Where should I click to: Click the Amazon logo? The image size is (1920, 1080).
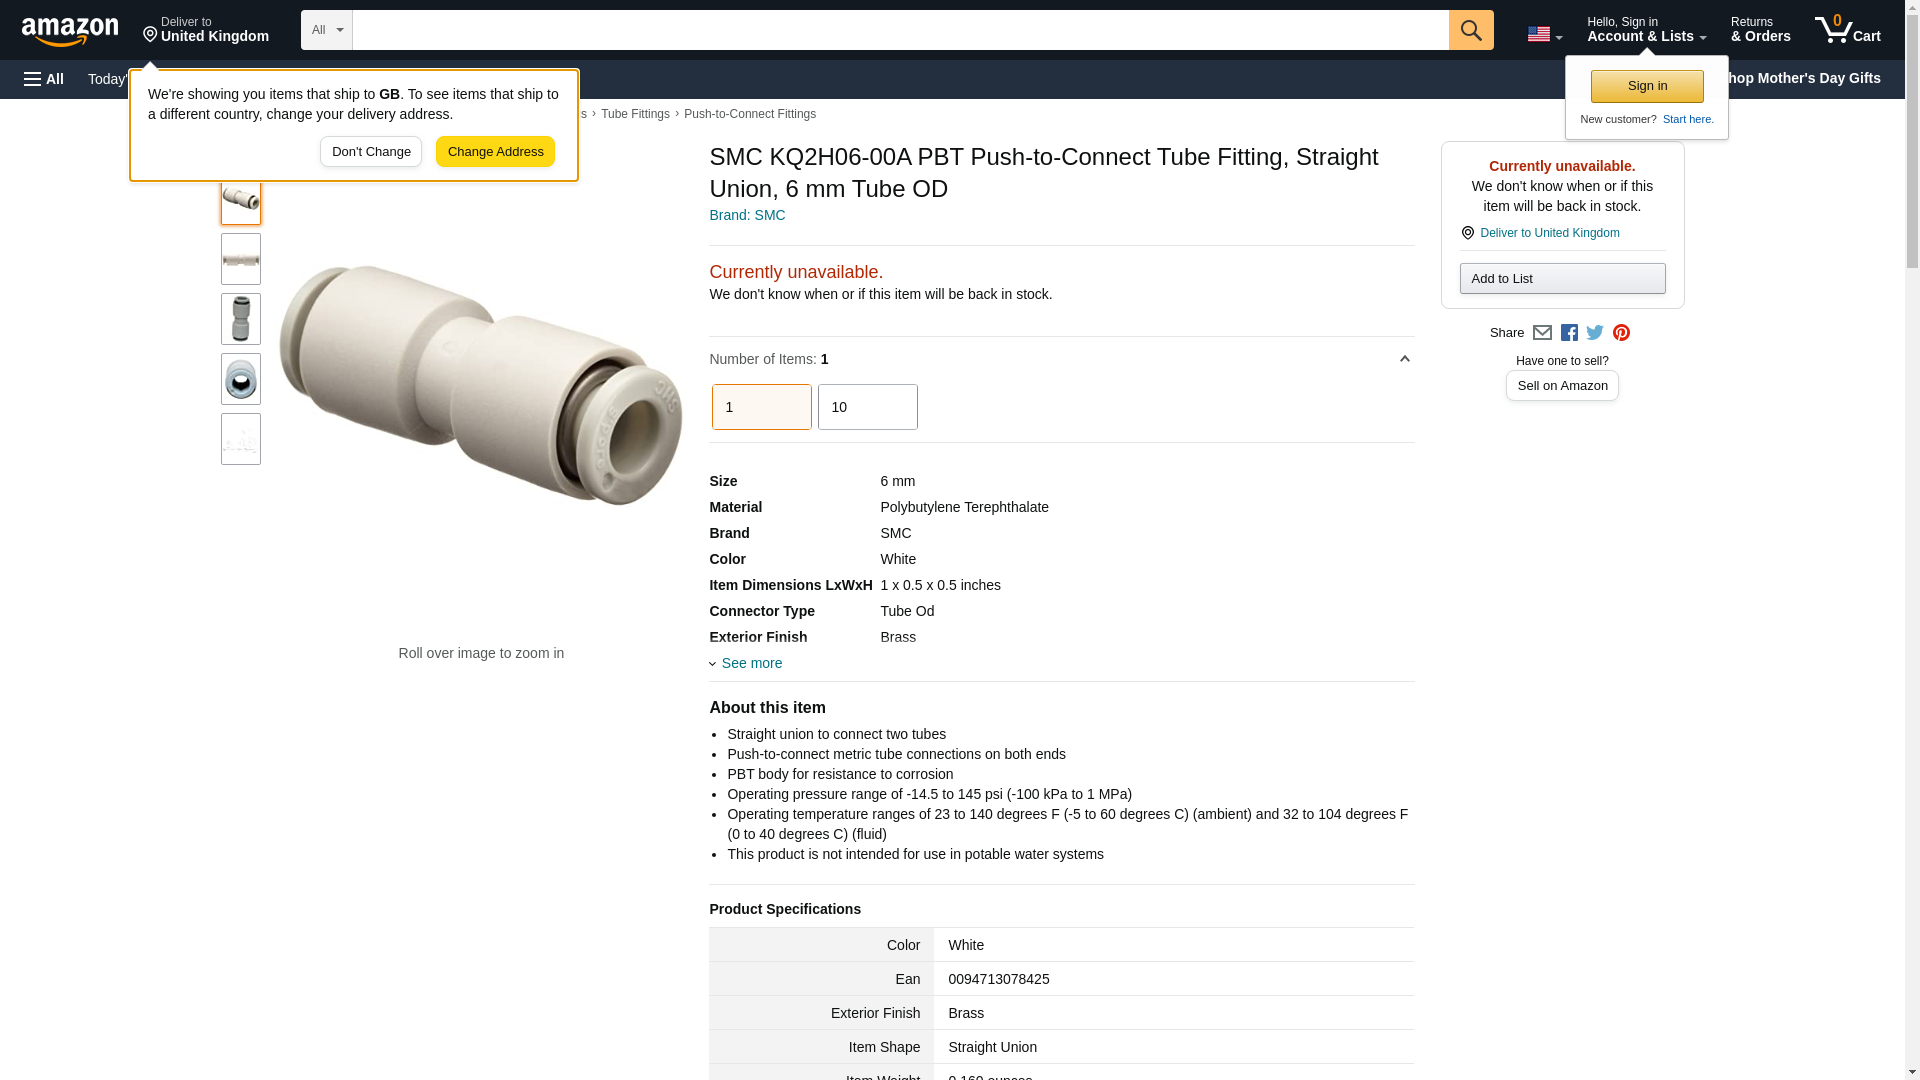pyautogui.click(x=70, y=31)
